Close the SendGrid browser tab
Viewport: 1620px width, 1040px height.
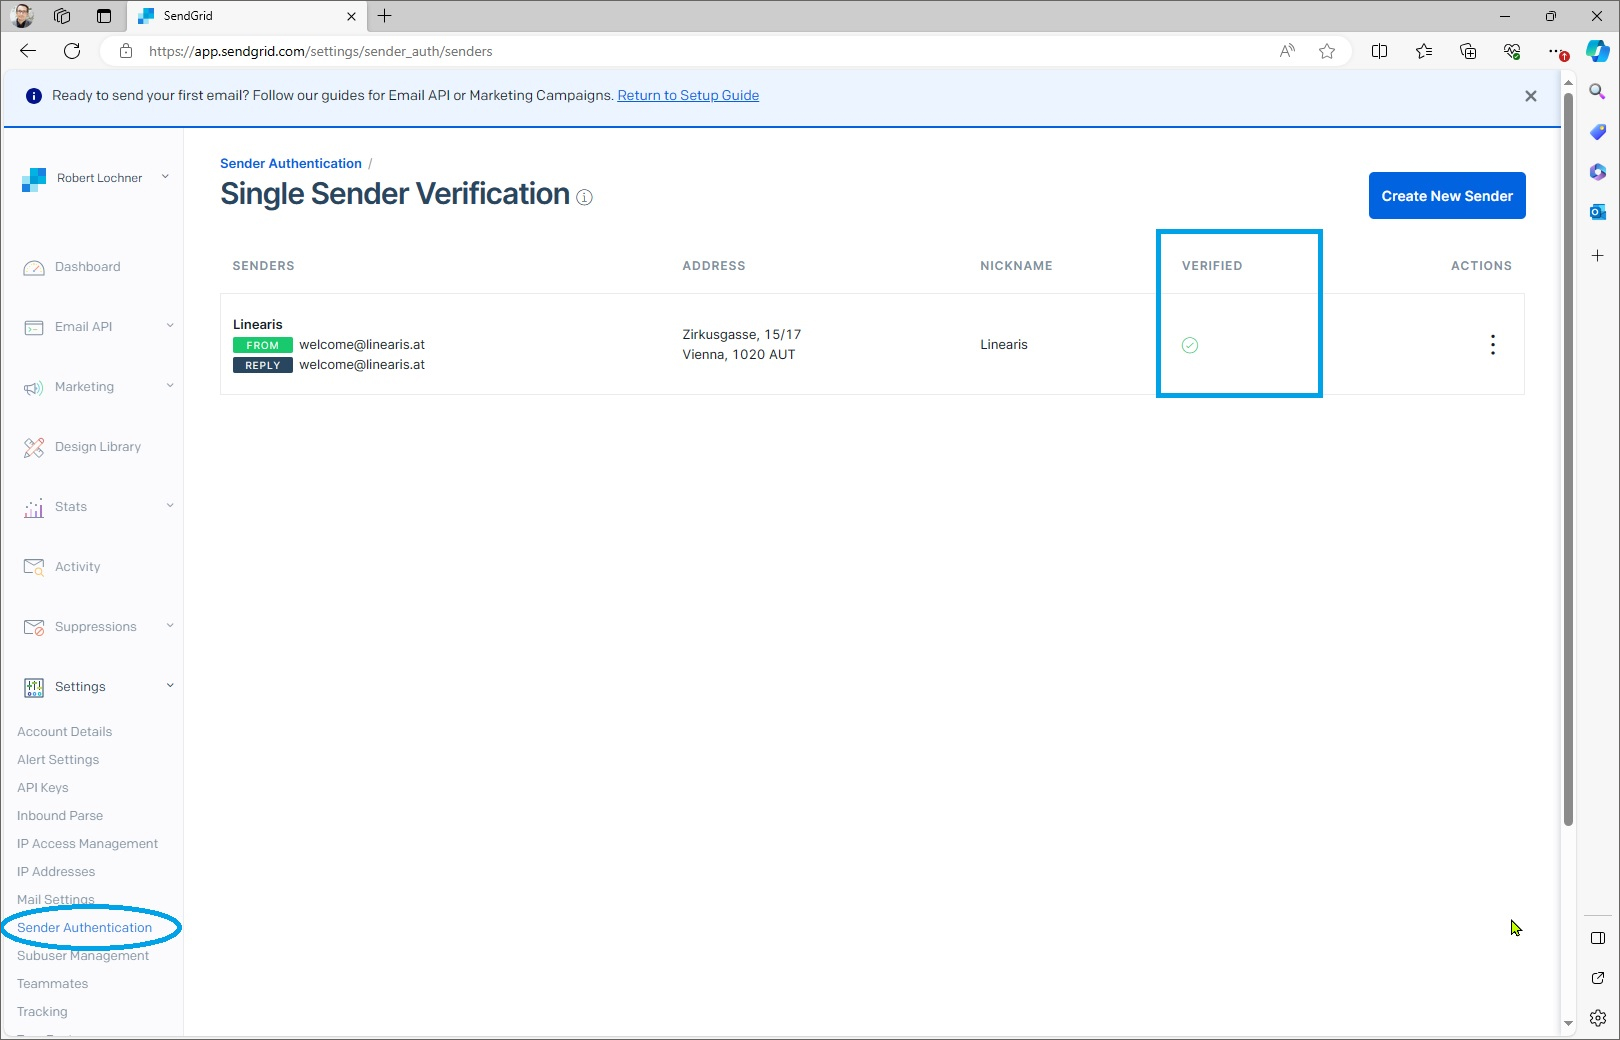tap(351, 16)
